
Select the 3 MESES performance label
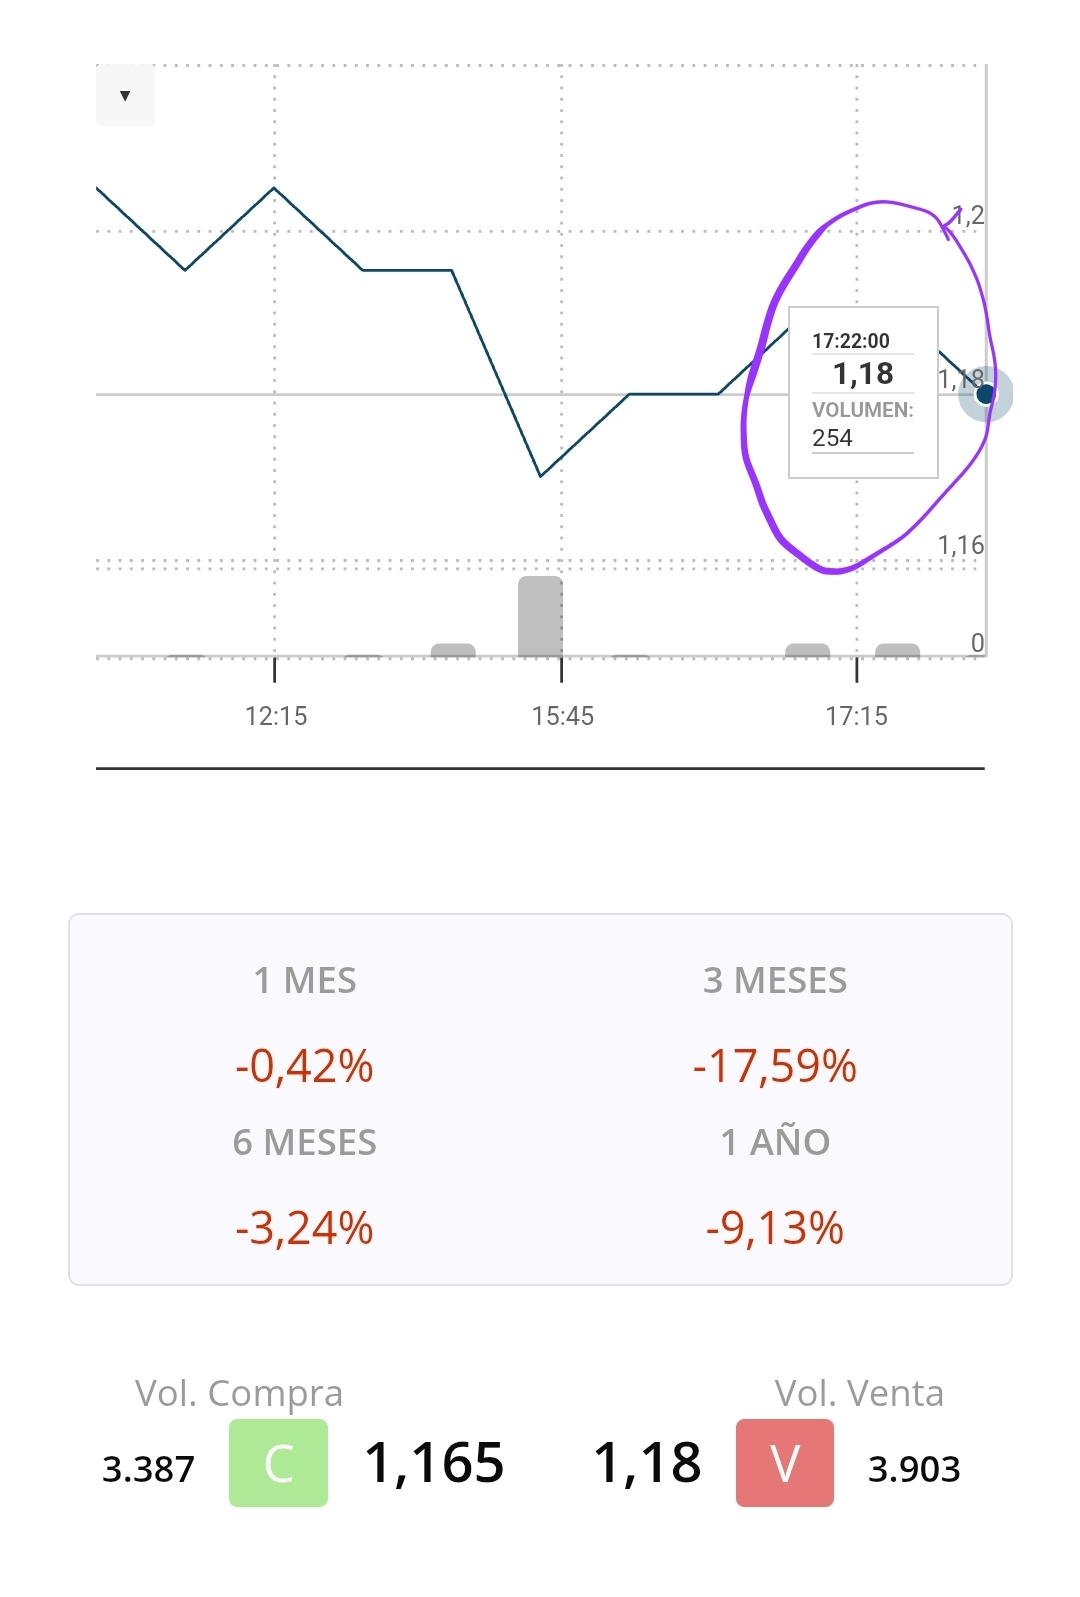(x=775, y=981)
